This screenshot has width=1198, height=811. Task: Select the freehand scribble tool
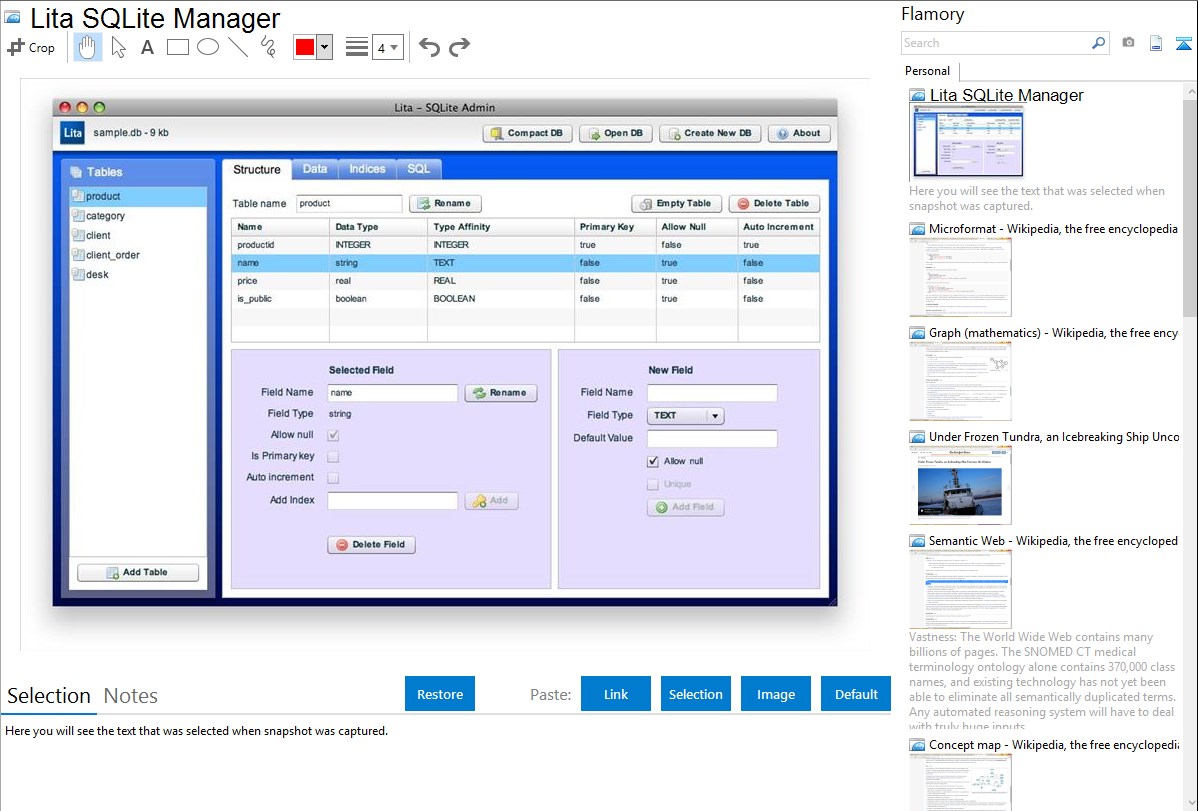(x=268, y=47)
